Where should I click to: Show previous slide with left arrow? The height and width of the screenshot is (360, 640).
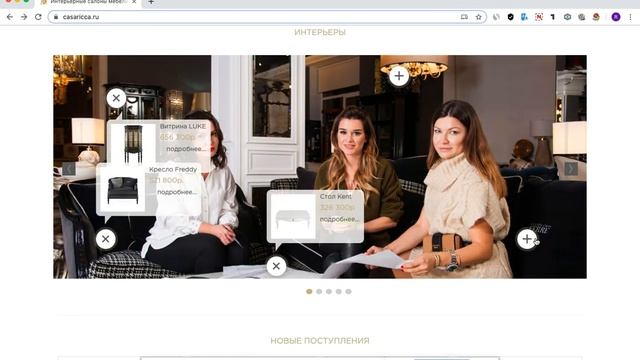[69, 169]
